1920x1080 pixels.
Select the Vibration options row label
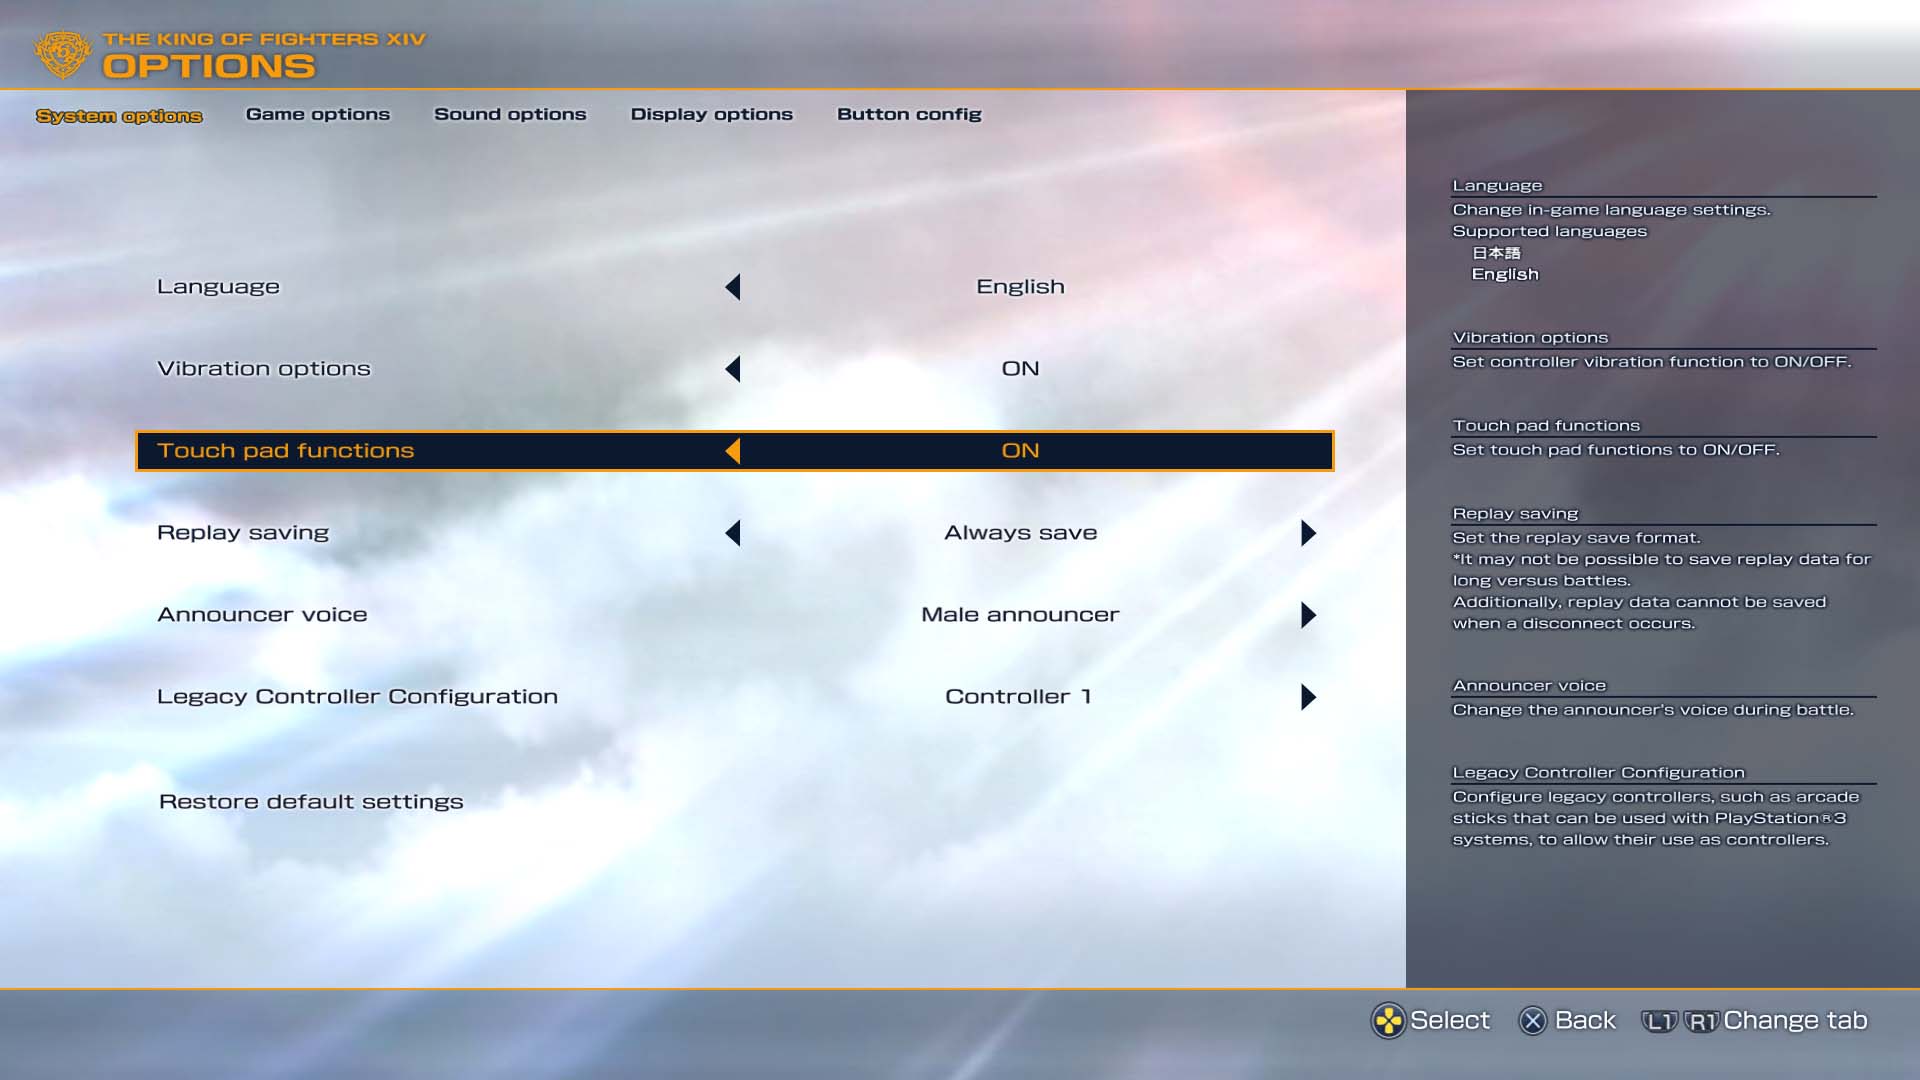[264, 369]
